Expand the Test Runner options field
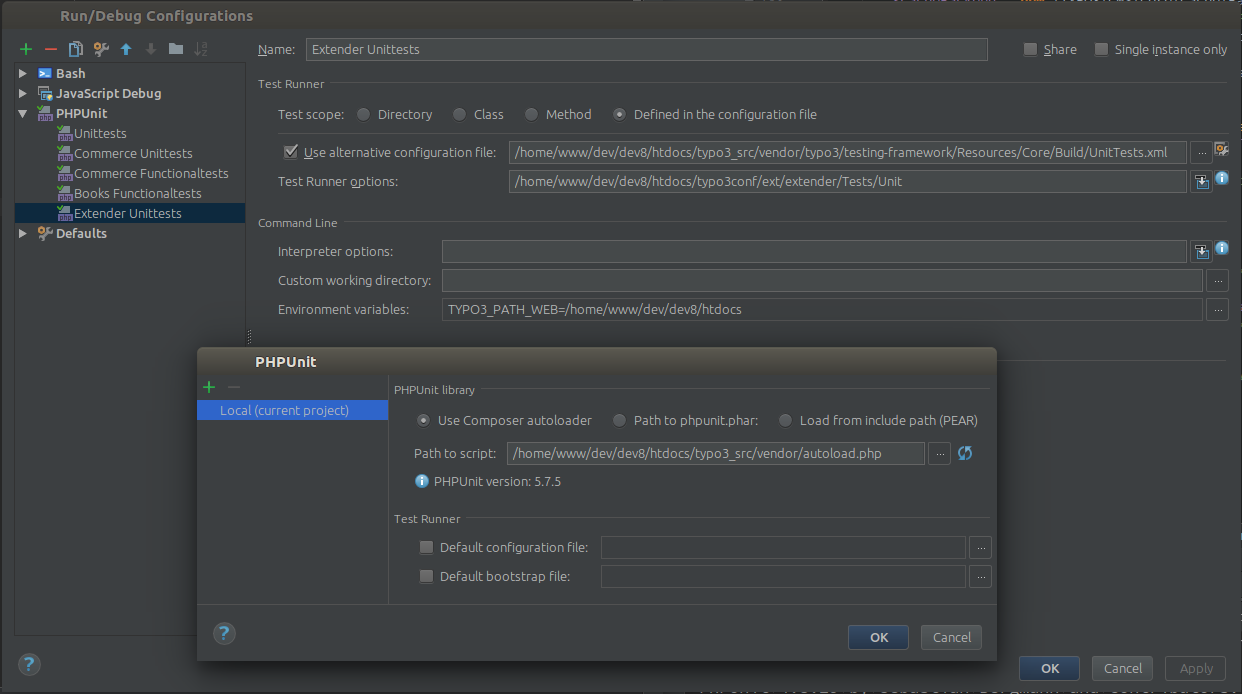1242x694 pixels. (x=1203, y=181)
